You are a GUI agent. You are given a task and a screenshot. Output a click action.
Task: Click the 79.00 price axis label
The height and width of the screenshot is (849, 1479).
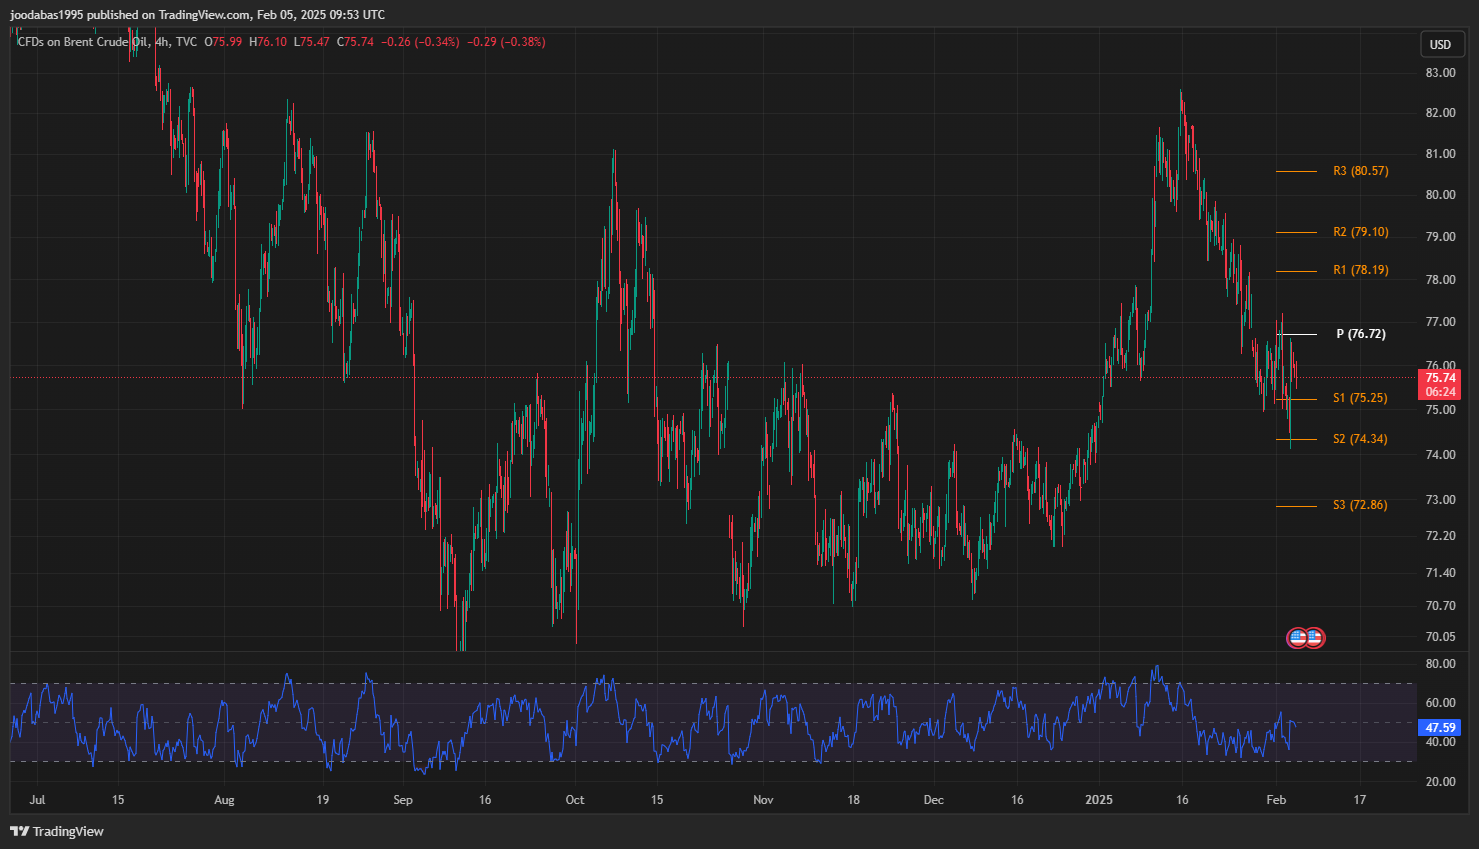click(x=1440, y=237)
